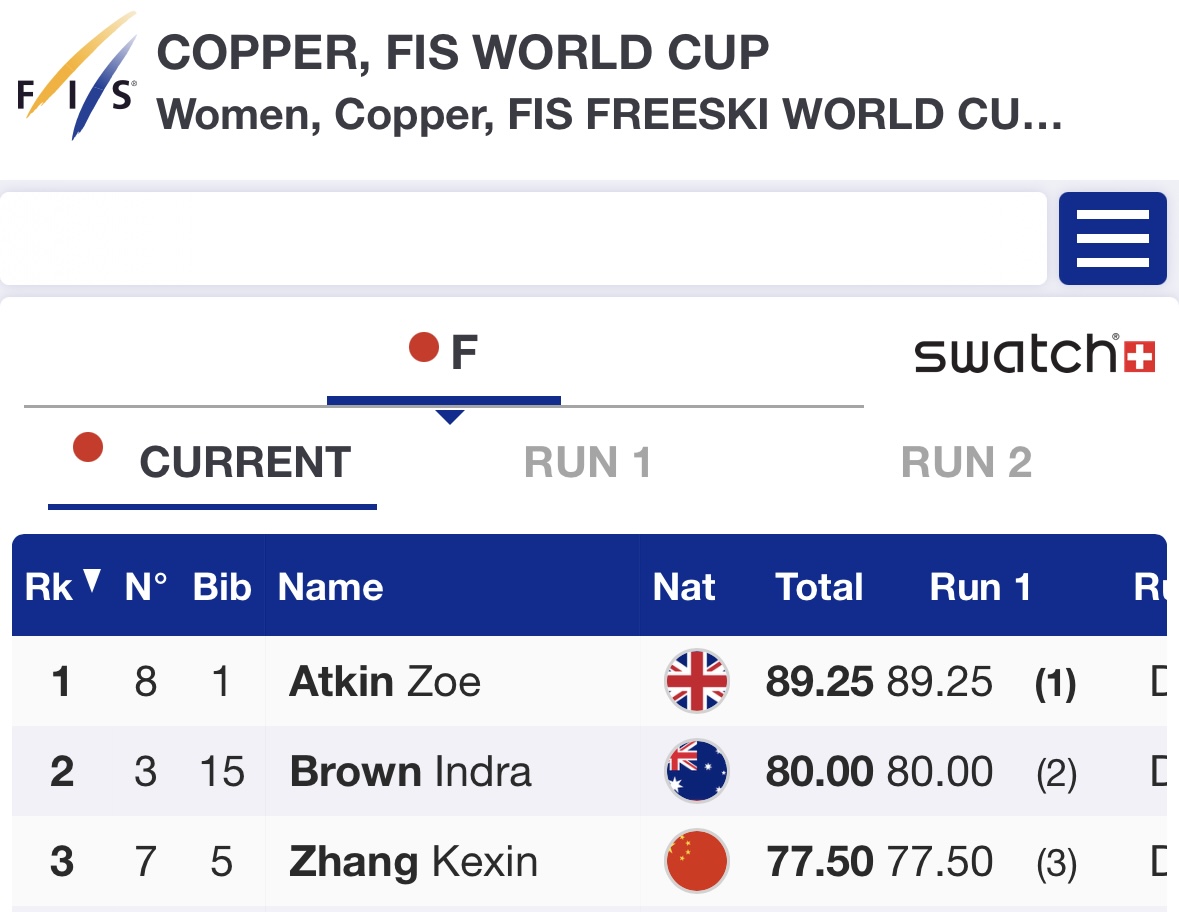Switch to the RUN 1 tab
Image resolution: width=1179 pixels, height=912 pixels.
tap(588, 463)
